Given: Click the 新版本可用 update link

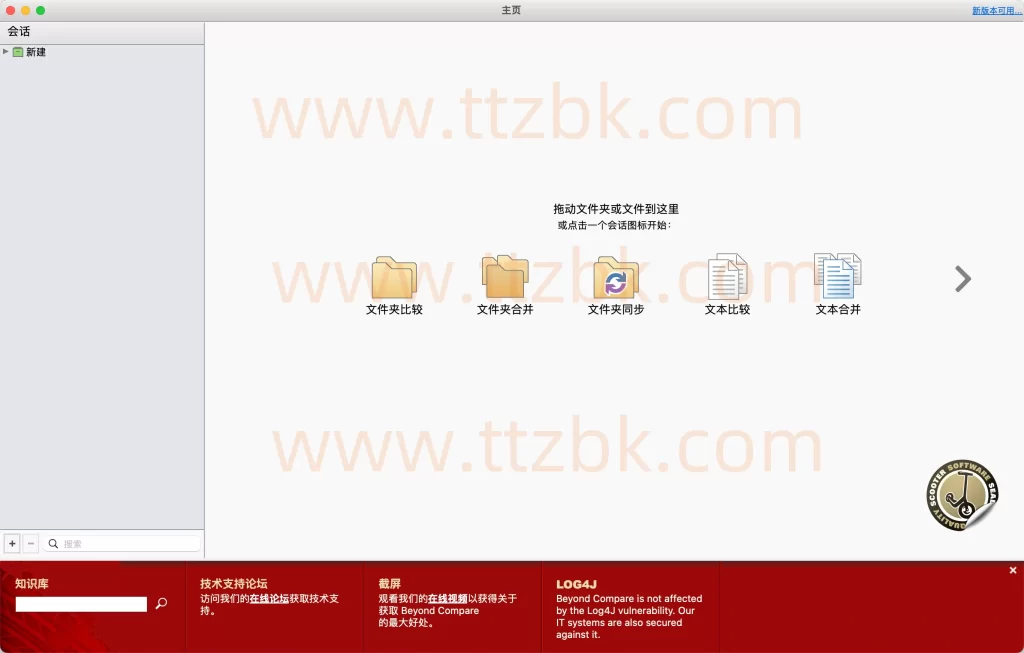Looking at the screenshot, I should pos(996,10).
